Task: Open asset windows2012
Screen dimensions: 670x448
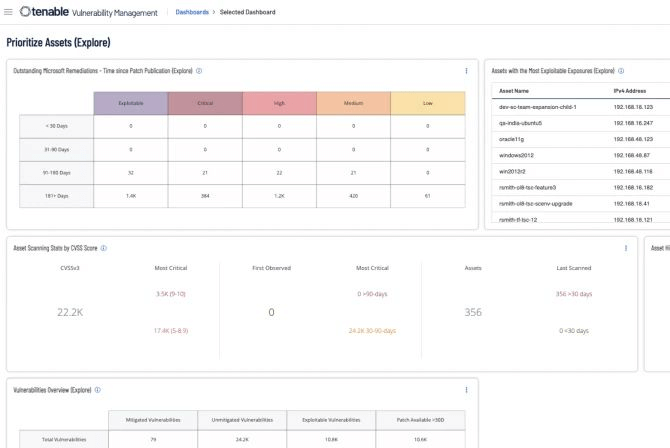Action: (x=516, y=155)
